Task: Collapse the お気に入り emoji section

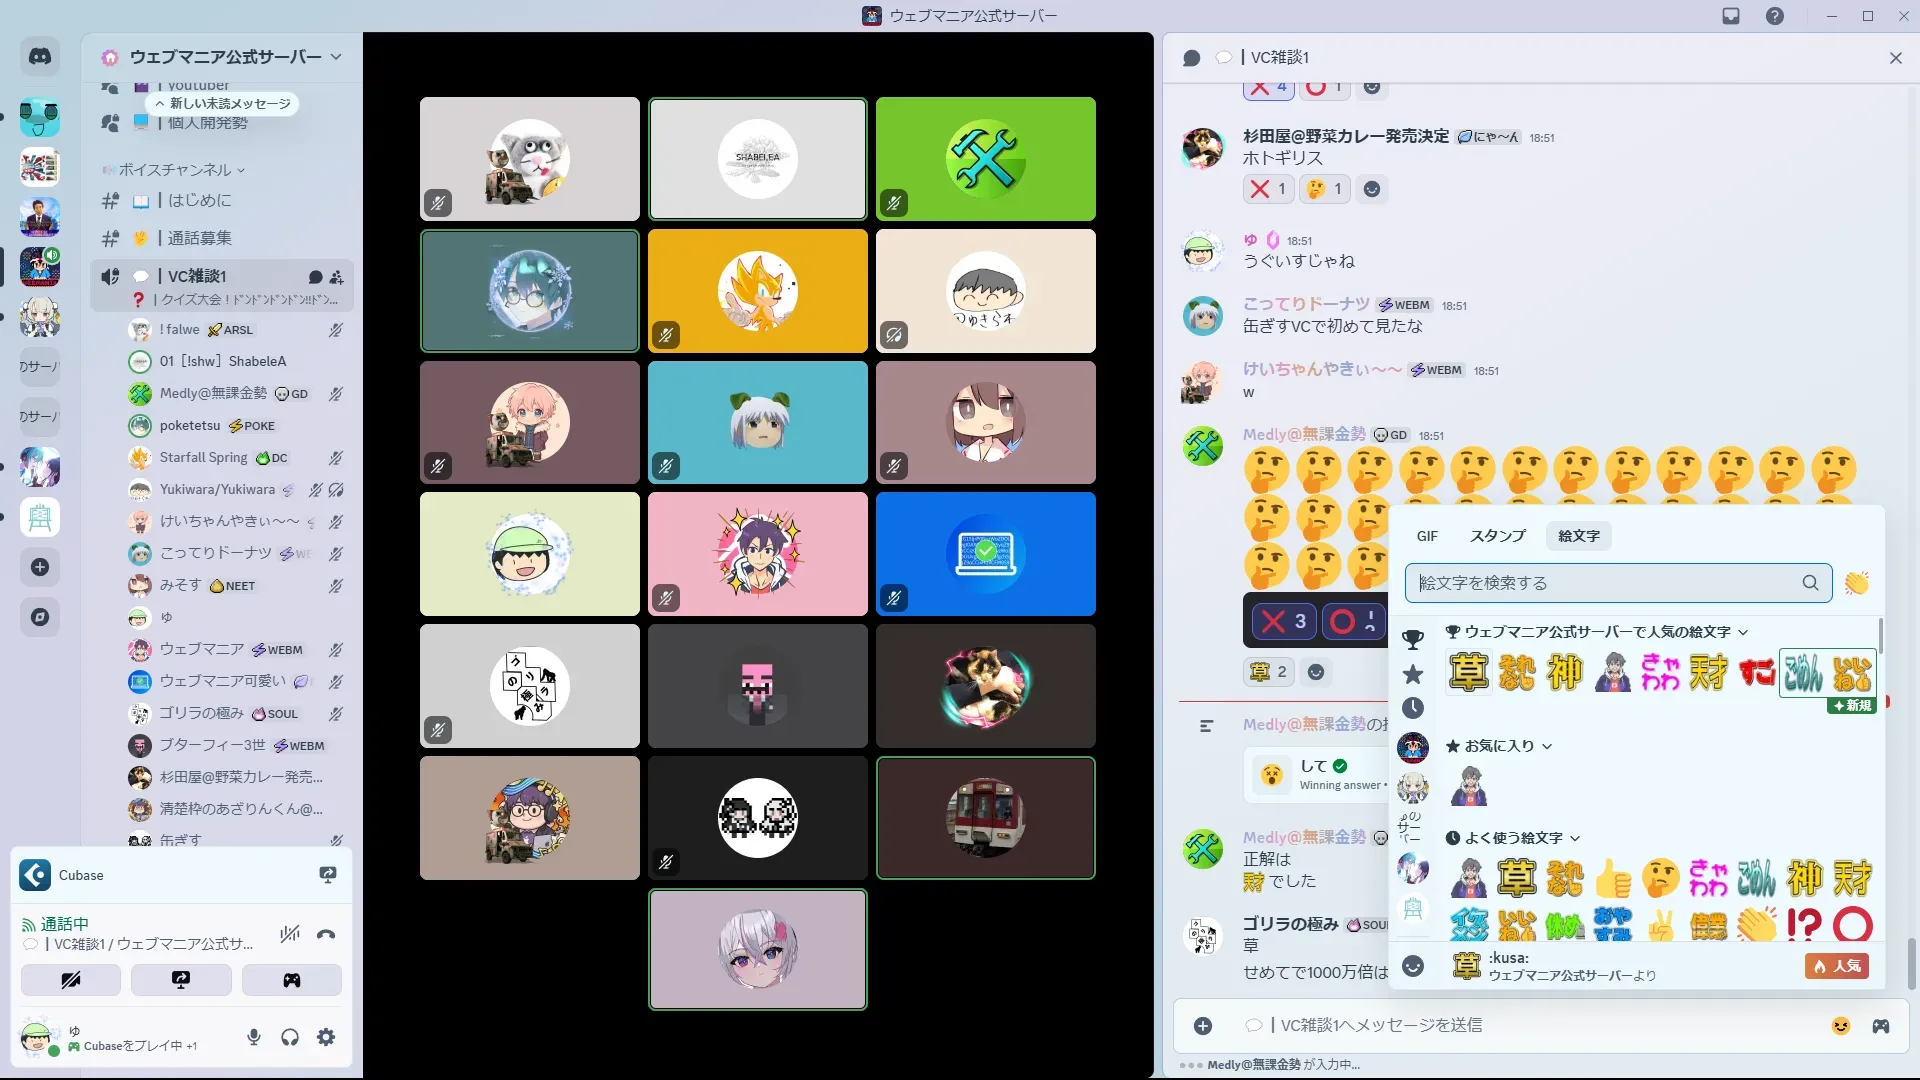Action: pos(1498,746)
